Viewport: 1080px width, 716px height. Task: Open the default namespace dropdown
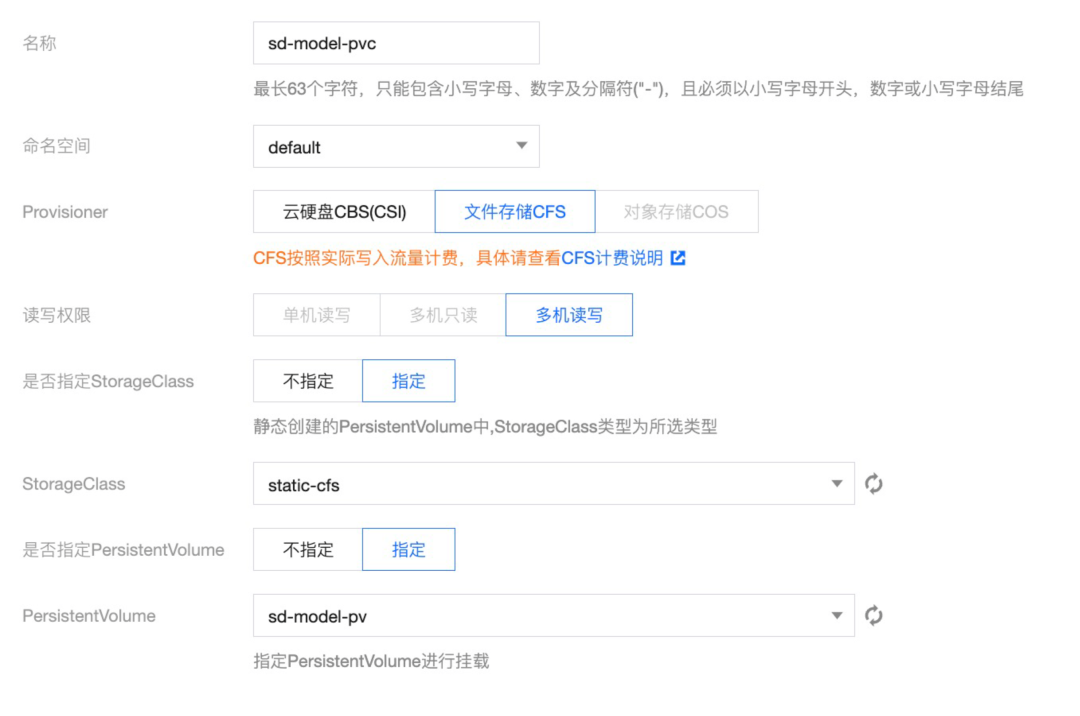point(396,146)
